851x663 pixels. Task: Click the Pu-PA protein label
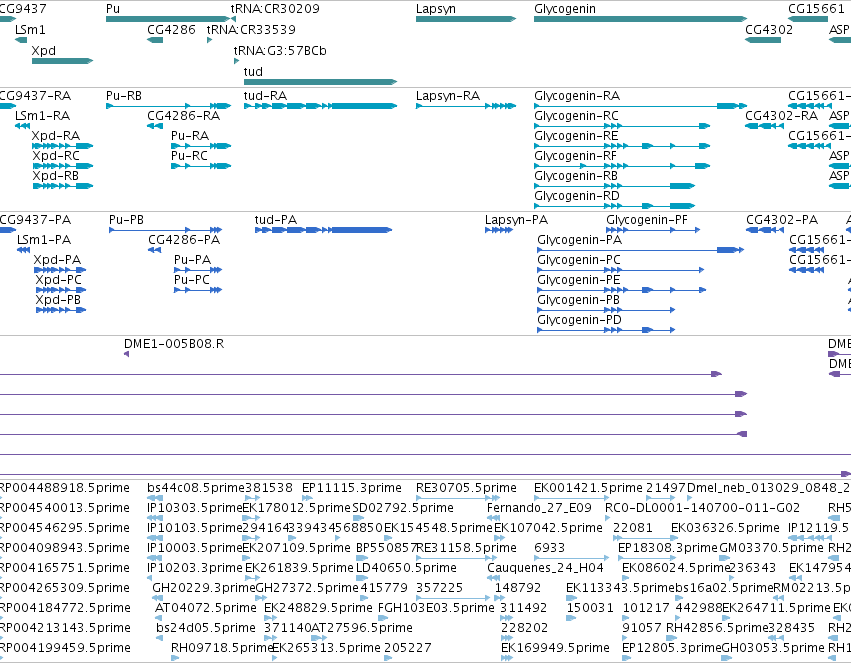(192, 260)
